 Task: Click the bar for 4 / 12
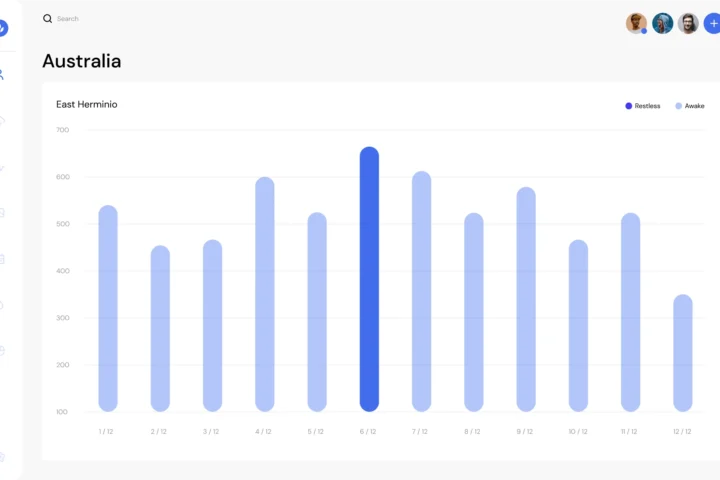[x=264, y=294]
